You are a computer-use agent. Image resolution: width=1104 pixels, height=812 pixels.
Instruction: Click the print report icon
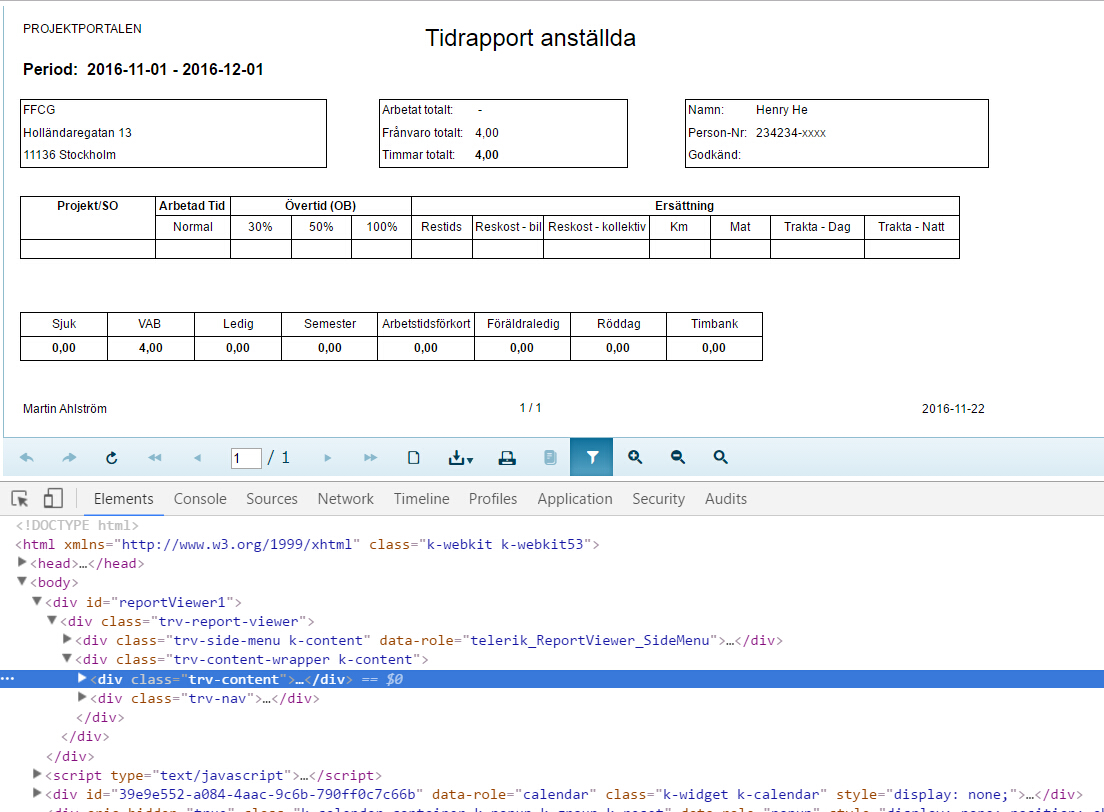(507, 458)
